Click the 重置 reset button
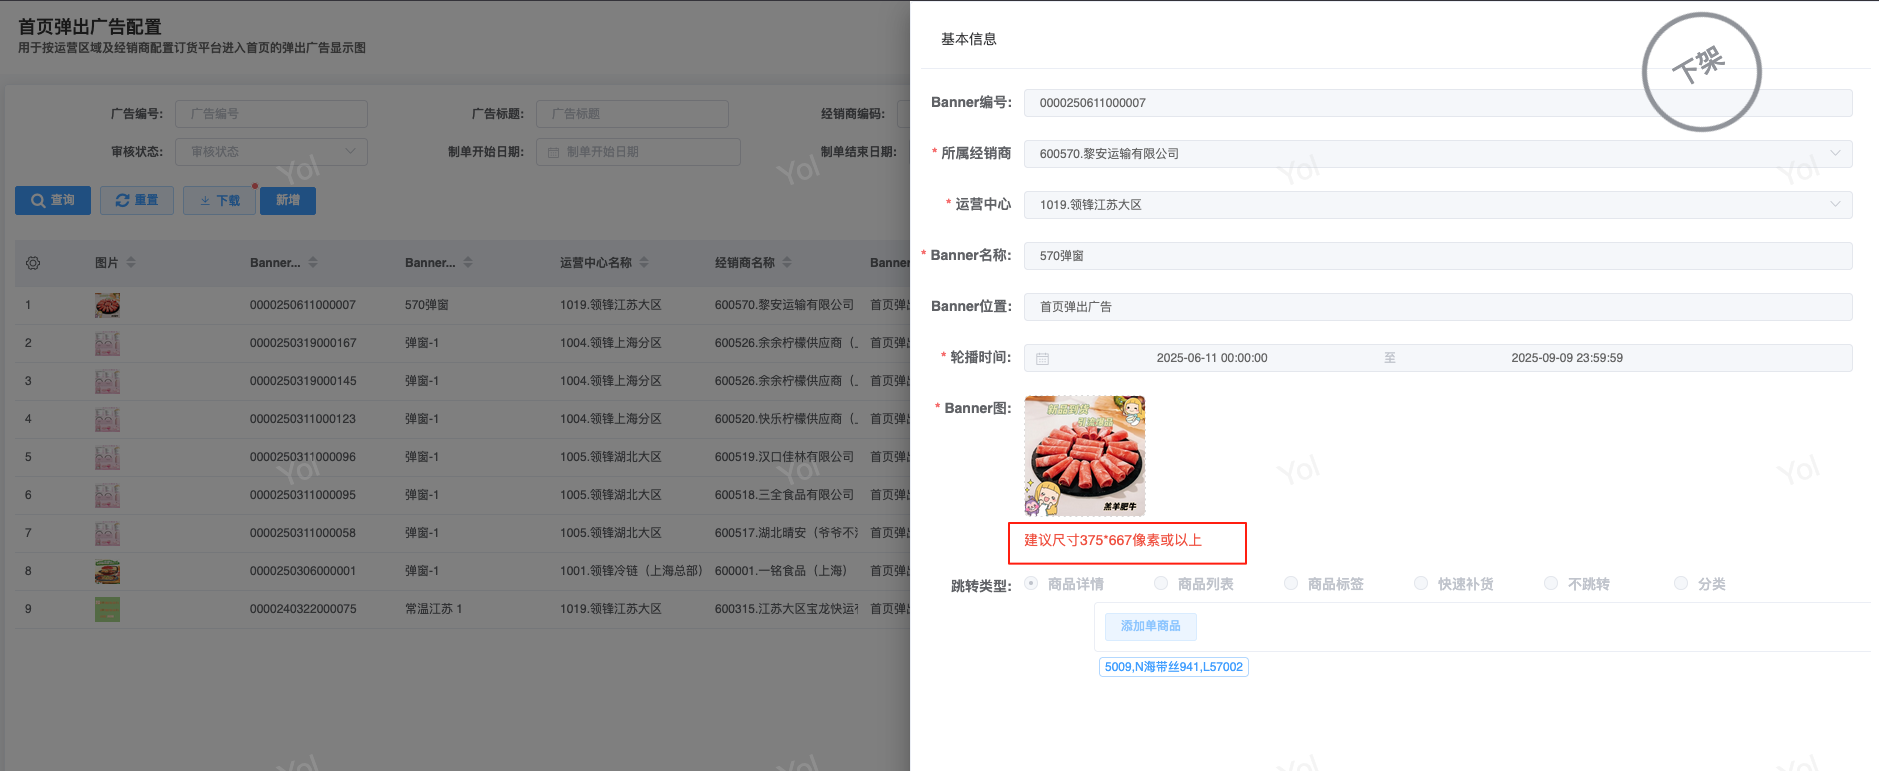This screenshot has width=1879, height=771. coord(137,200)
